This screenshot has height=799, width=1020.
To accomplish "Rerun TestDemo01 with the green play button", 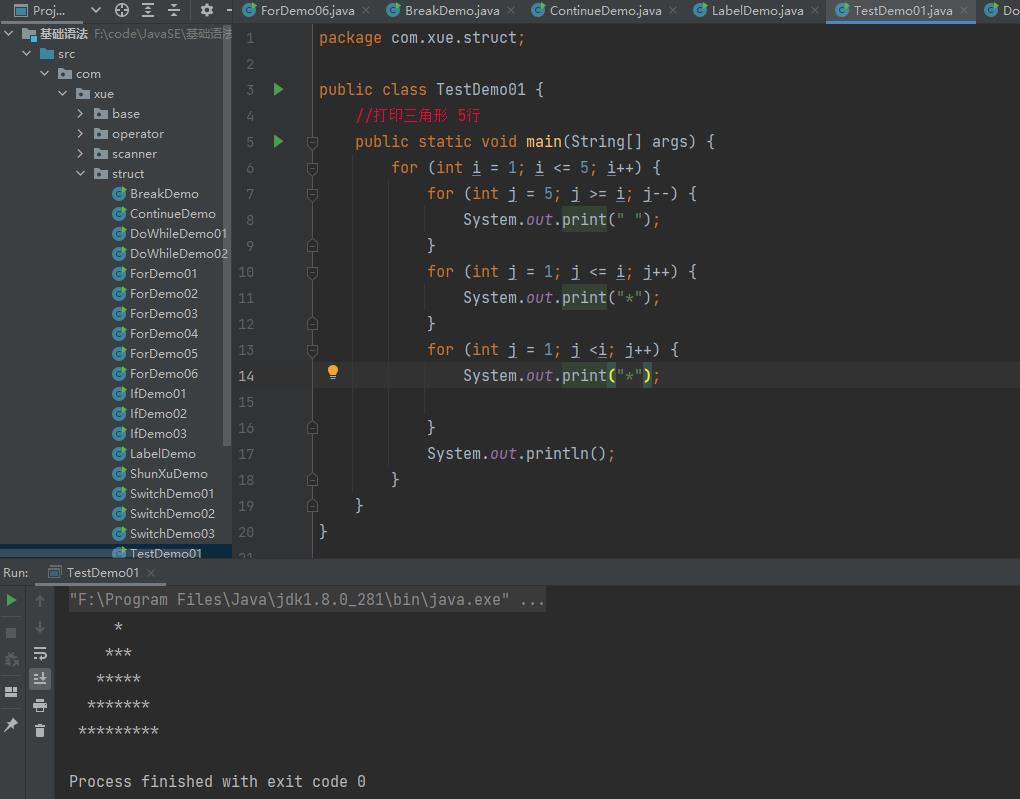I will click(11, 600).
